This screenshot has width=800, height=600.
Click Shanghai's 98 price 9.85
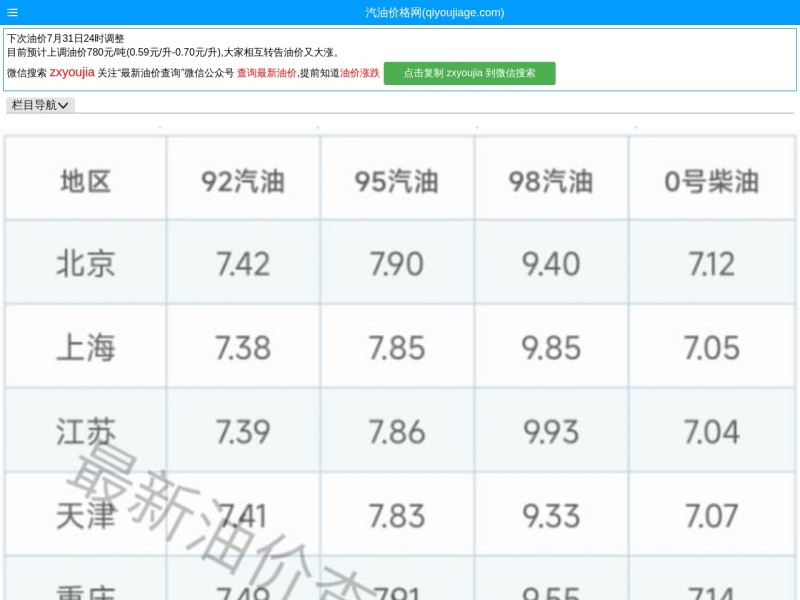click(551, 348)
